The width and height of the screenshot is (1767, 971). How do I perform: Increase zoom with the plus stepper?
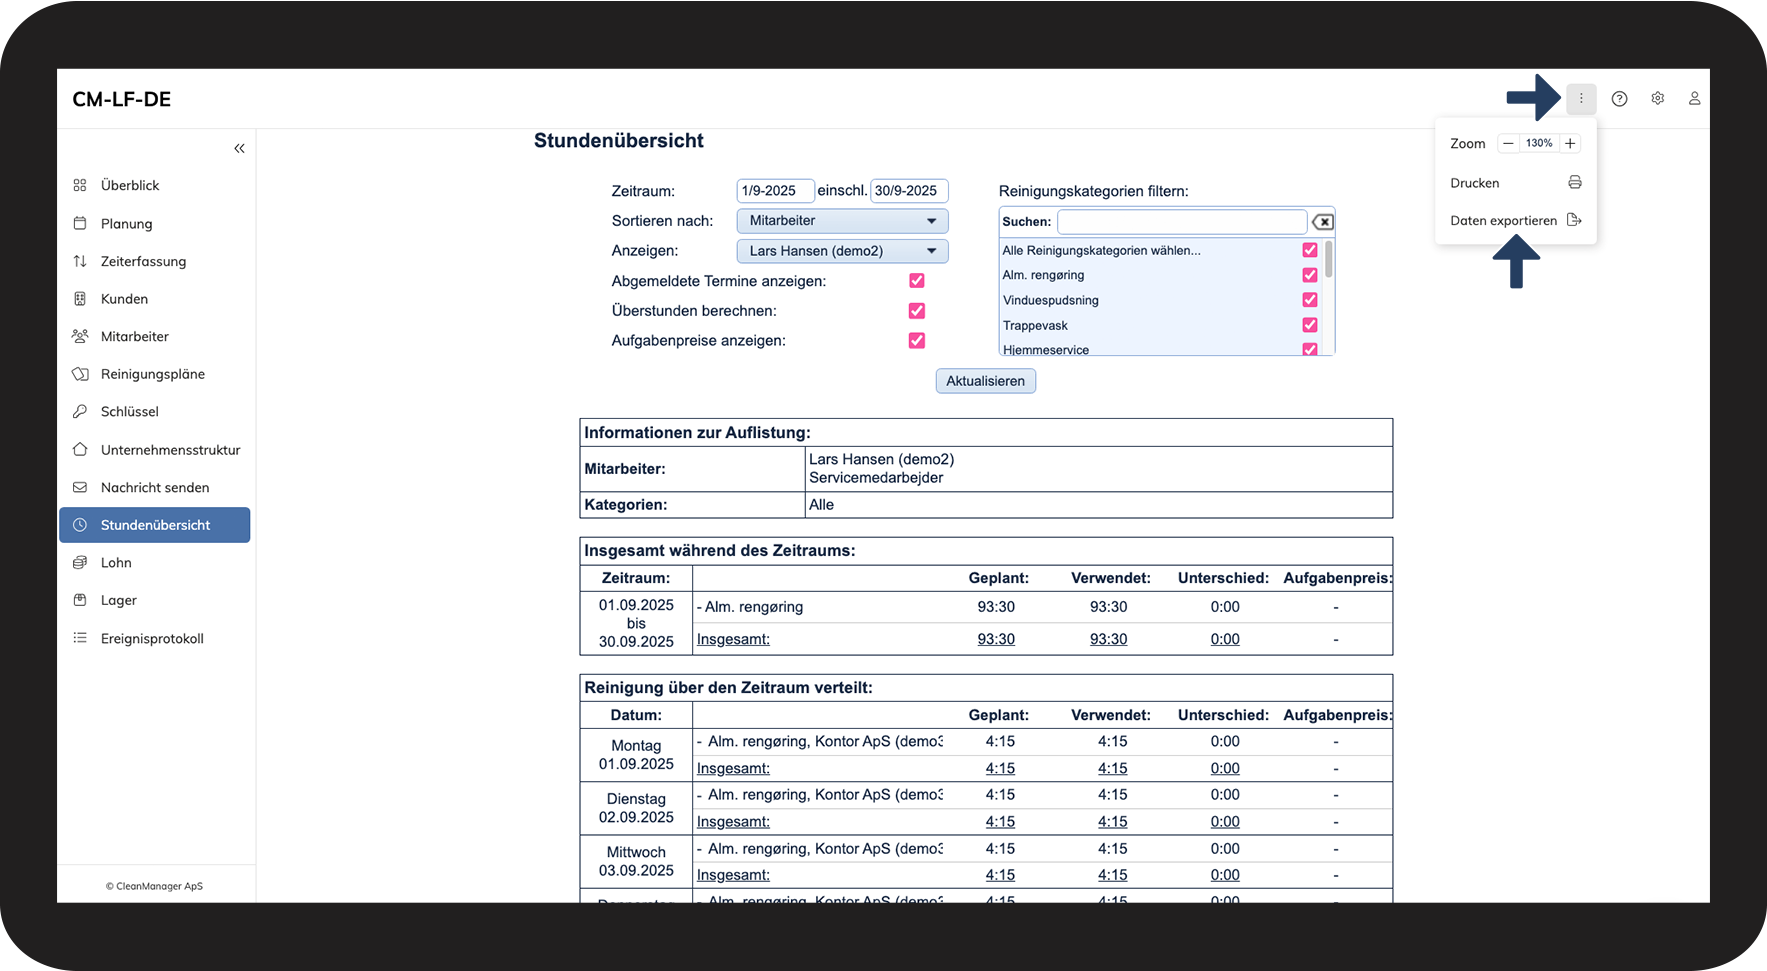(1569, 143)
